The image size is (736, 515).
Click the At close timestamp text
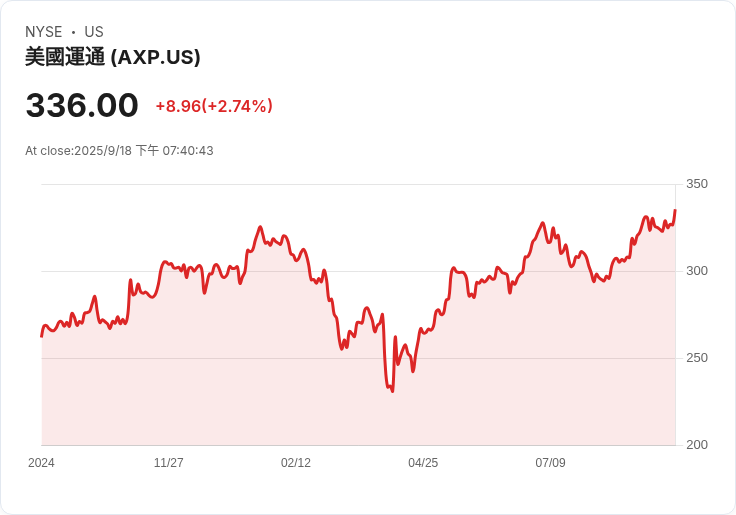[x=119, y=151]
